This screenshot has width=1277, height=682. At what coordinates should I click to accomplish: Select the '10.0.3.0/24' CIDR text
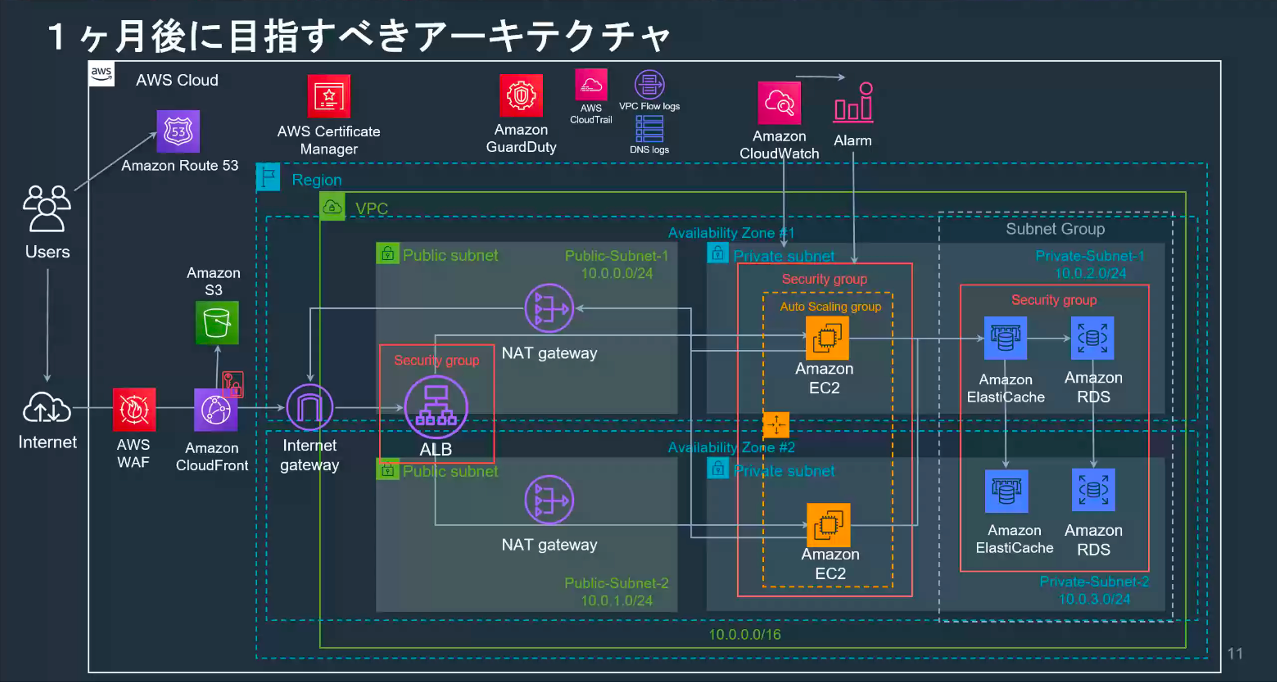[x=1095, y=599]
